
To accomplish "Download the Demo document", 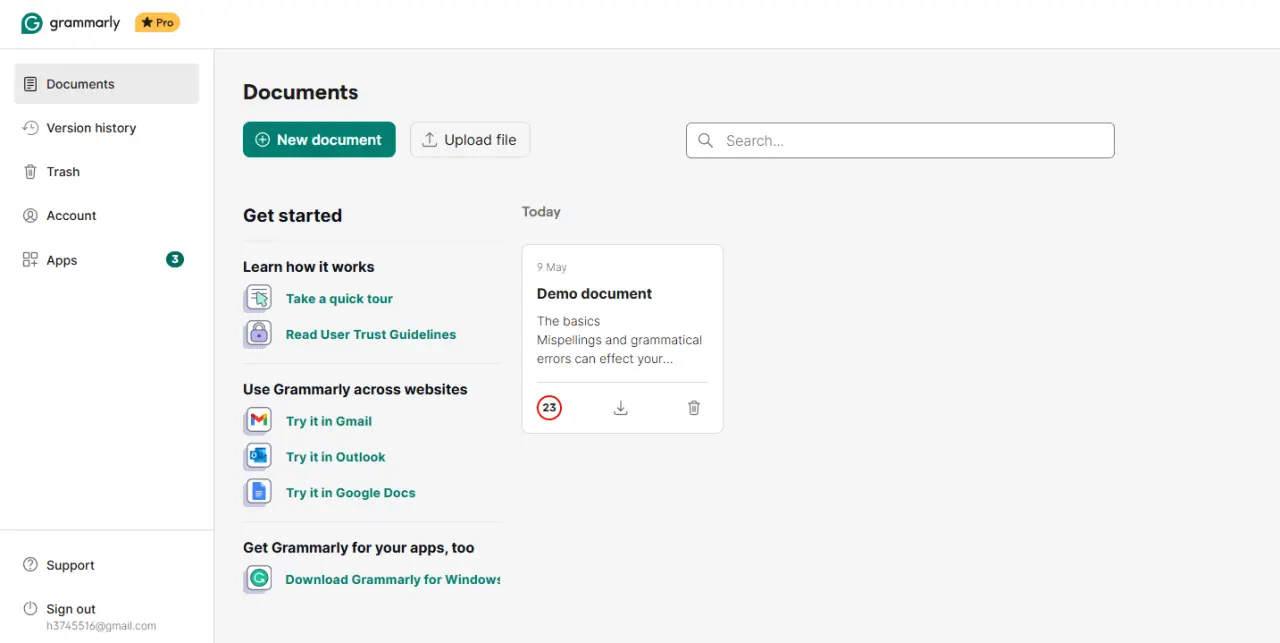I will 621,408.
